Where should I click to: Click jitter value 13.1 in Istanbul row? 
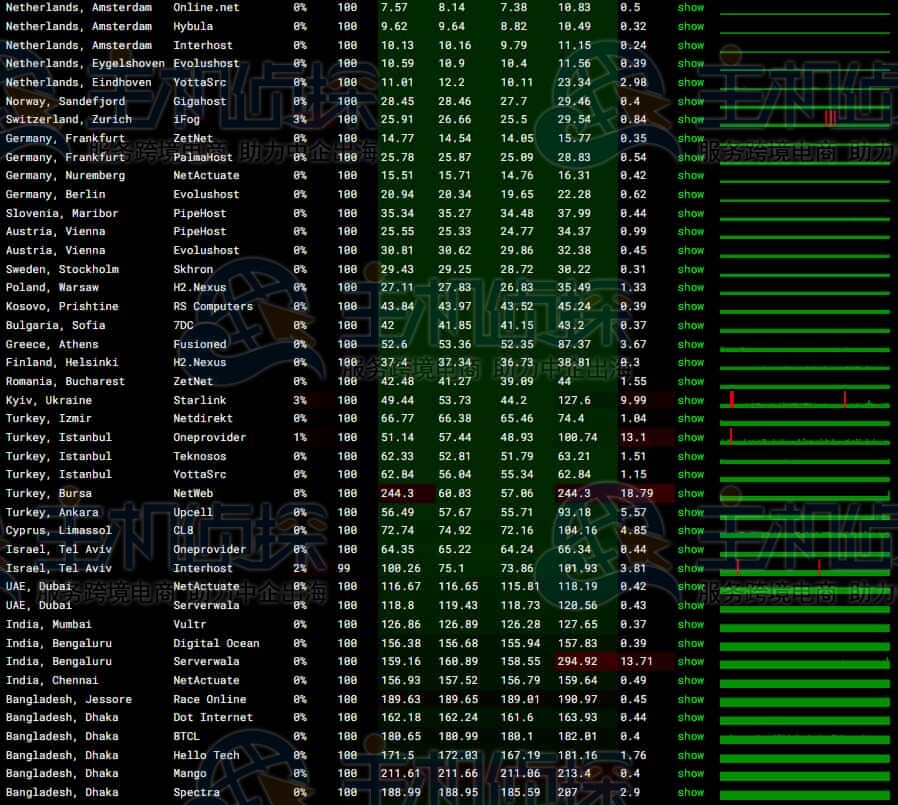point(633,437)
